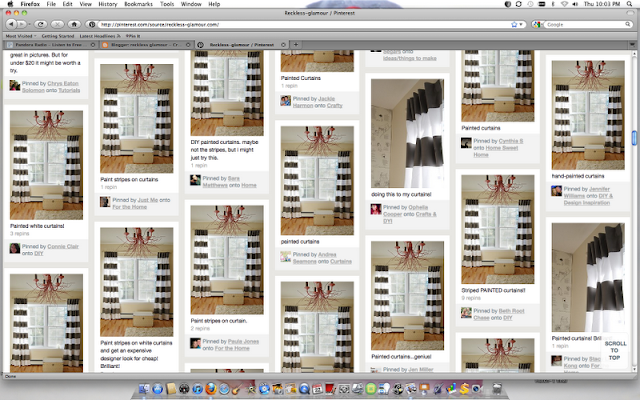Reload the page with the Refresh button

[40, 24]
